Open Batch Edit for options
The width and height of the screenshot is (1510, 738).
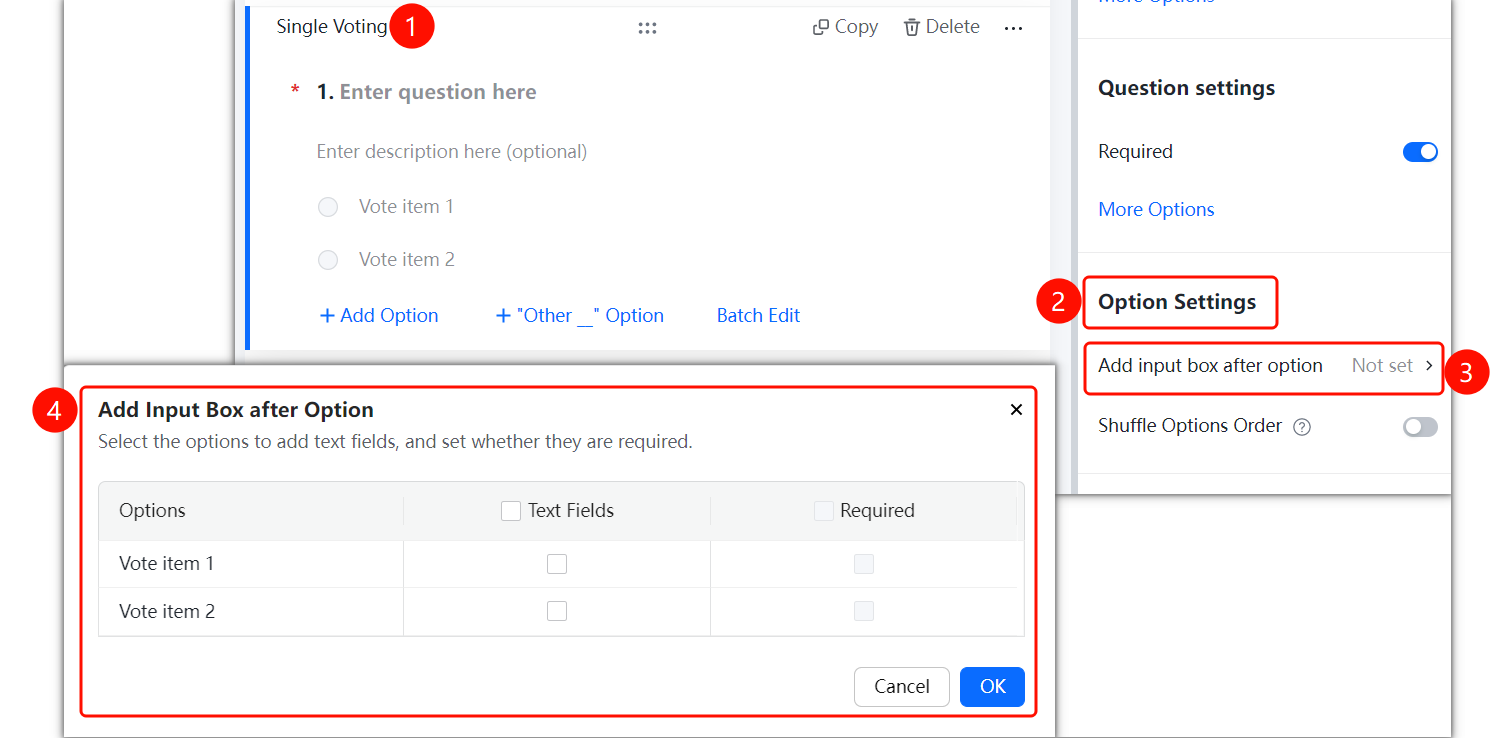point(758,315)
